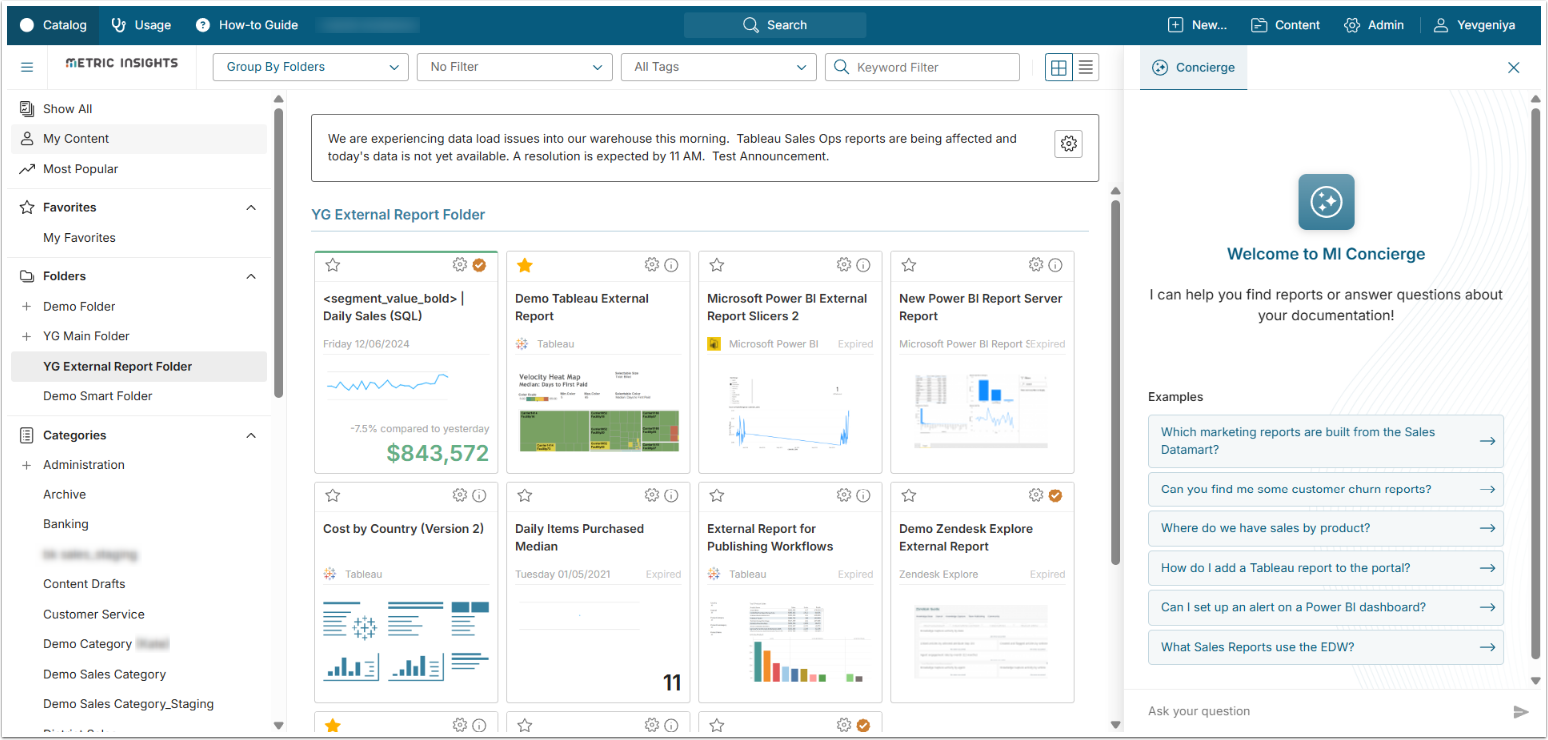Open the YG External Report Folder heading link

pyautogui.click(x=398, y=214)
